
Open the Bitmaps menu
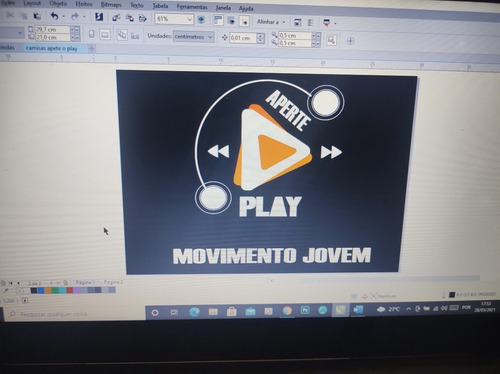[x=111, y=5]
